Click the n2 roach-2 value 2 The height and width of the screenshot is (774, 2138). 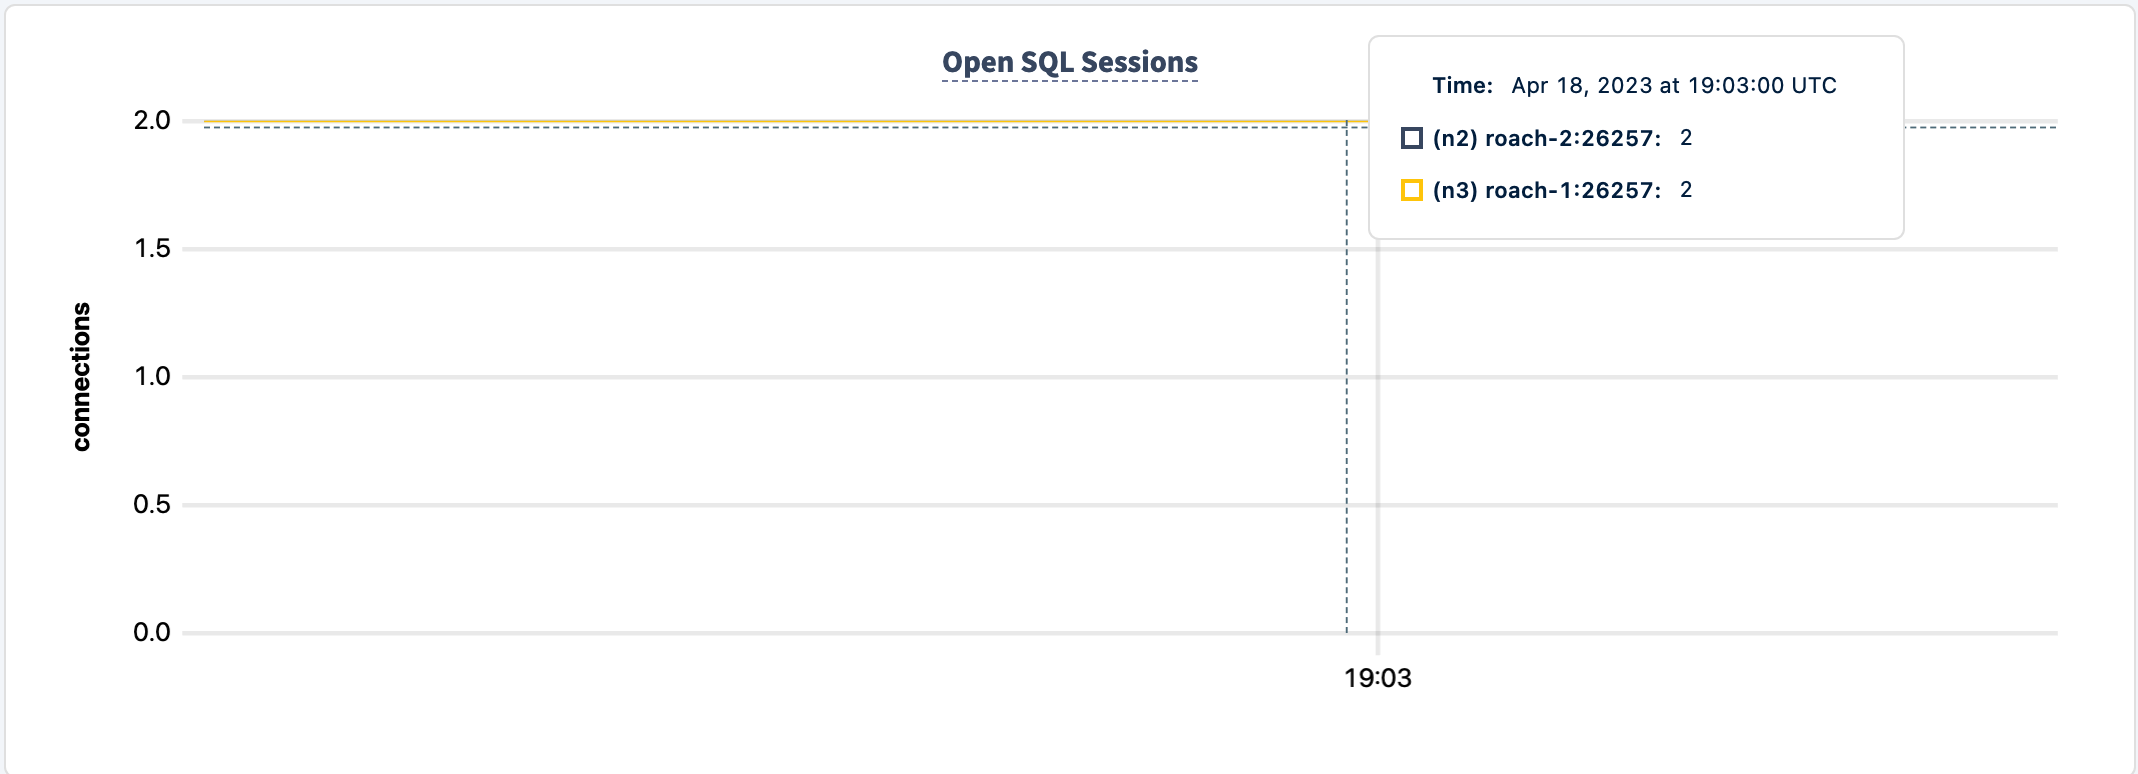1686,138
